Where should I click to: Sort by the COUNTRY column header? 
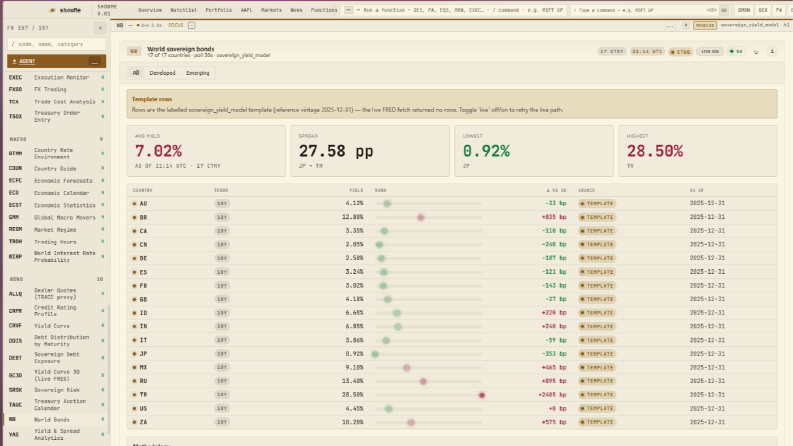pos(143,191)
